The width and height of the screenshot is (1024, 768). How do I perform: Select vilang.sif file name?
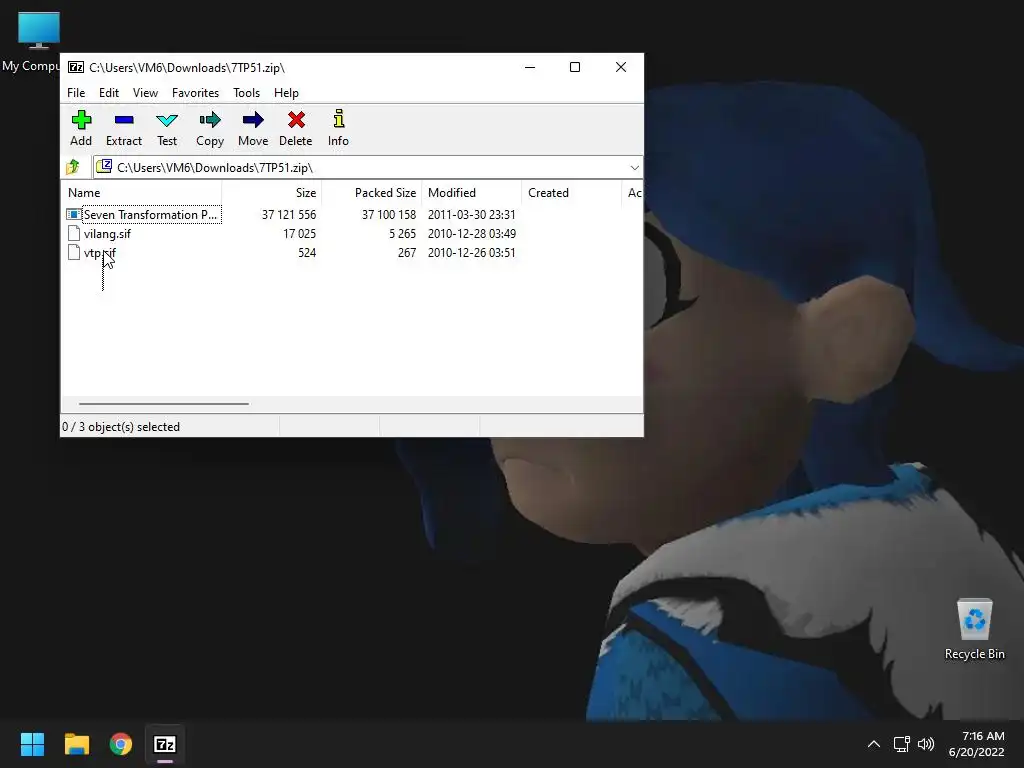point(107,233)
